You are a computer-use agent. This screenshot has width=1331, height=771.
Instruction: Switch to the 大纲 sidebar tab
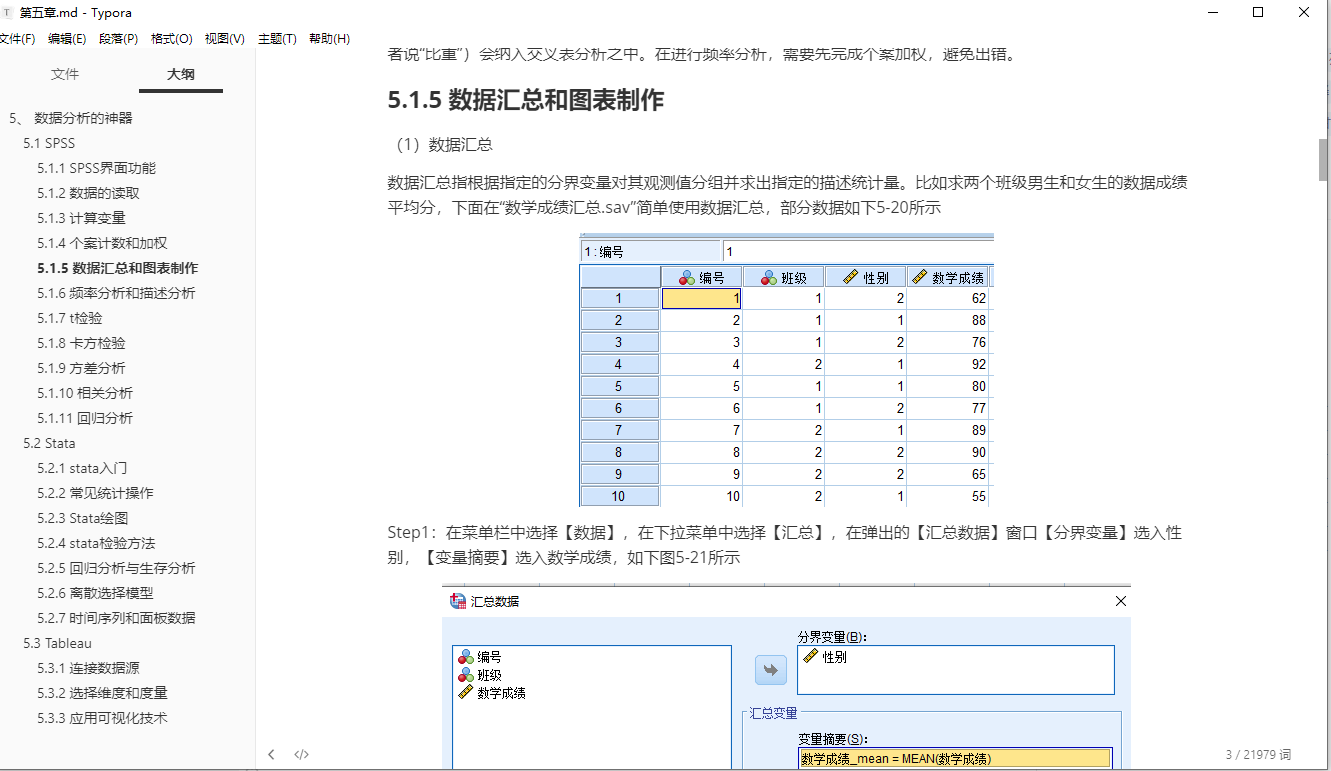[x=181, y=74]
